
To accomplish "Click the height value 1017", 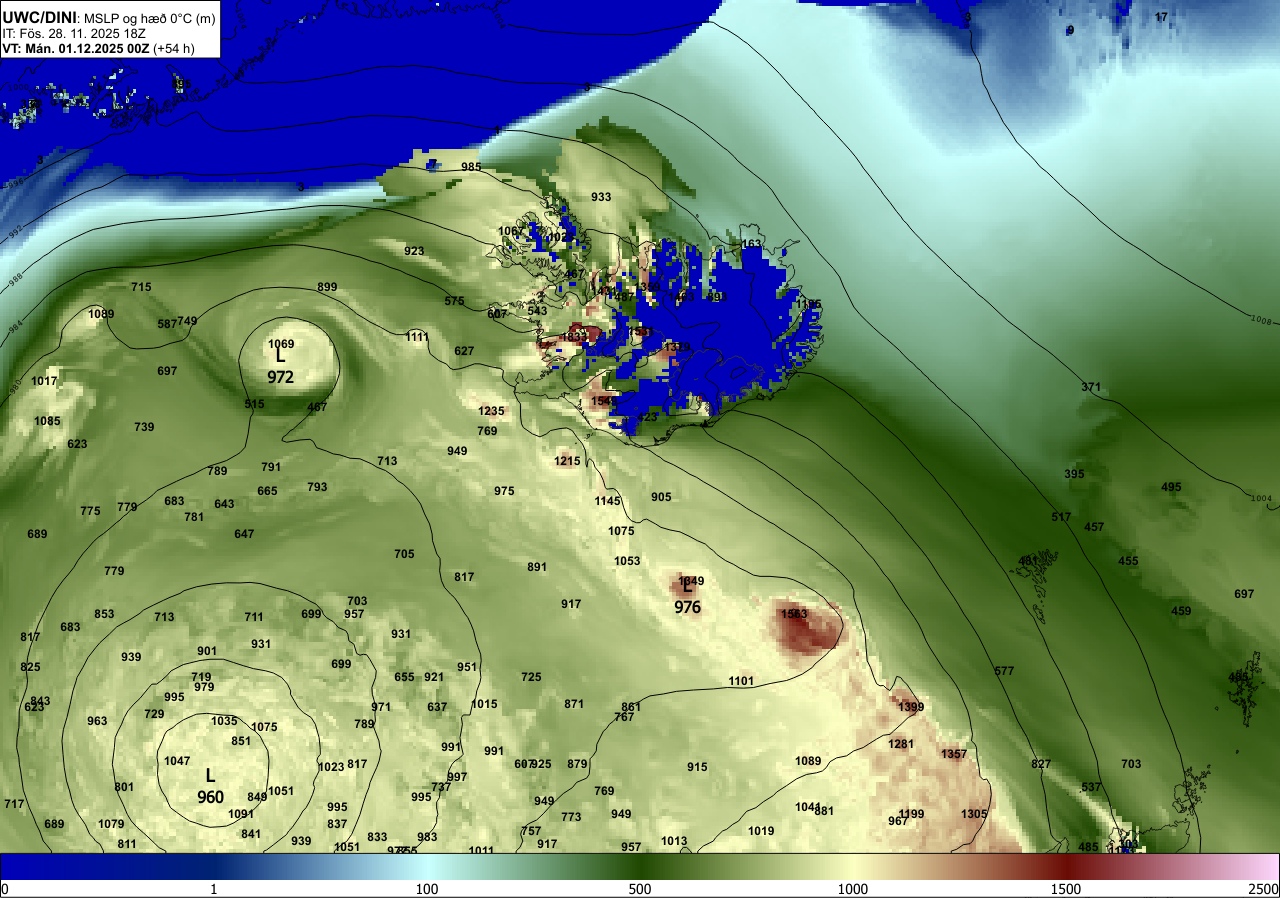I will pyautogui.click(x=44, y=381).
